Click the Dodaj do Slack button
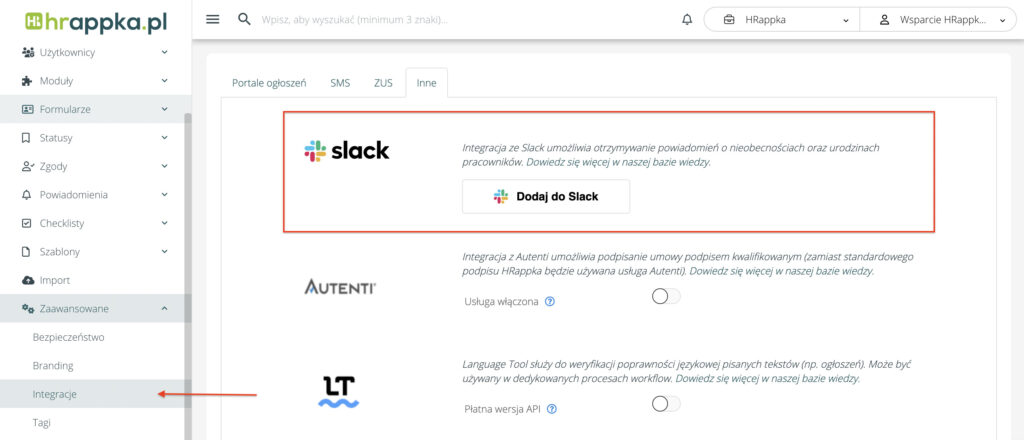The height and width of the screenshot is (440, 1024). click(546, 197)
